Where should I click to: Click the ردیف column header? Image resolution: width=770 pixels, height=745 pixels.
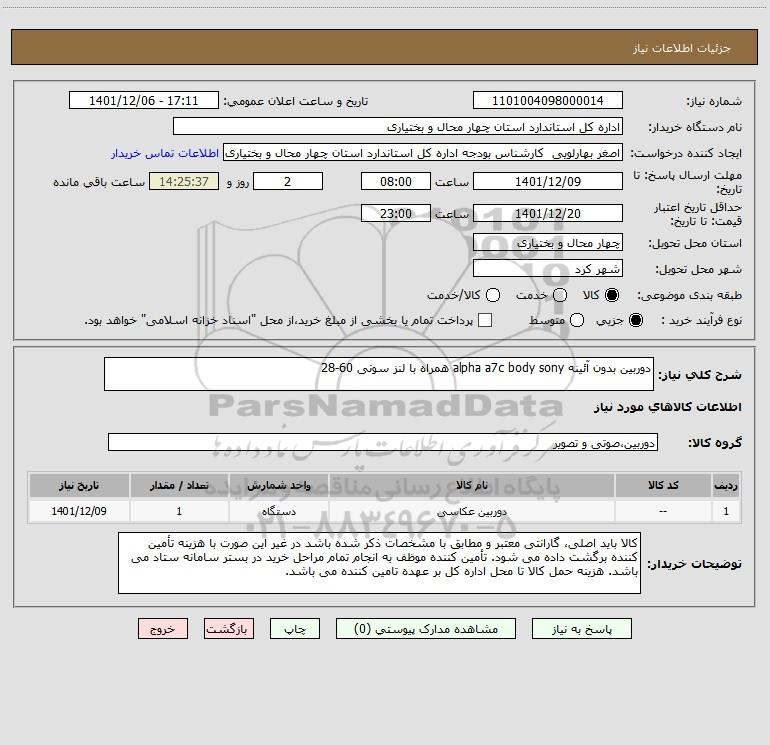click(x=726, y=485)
